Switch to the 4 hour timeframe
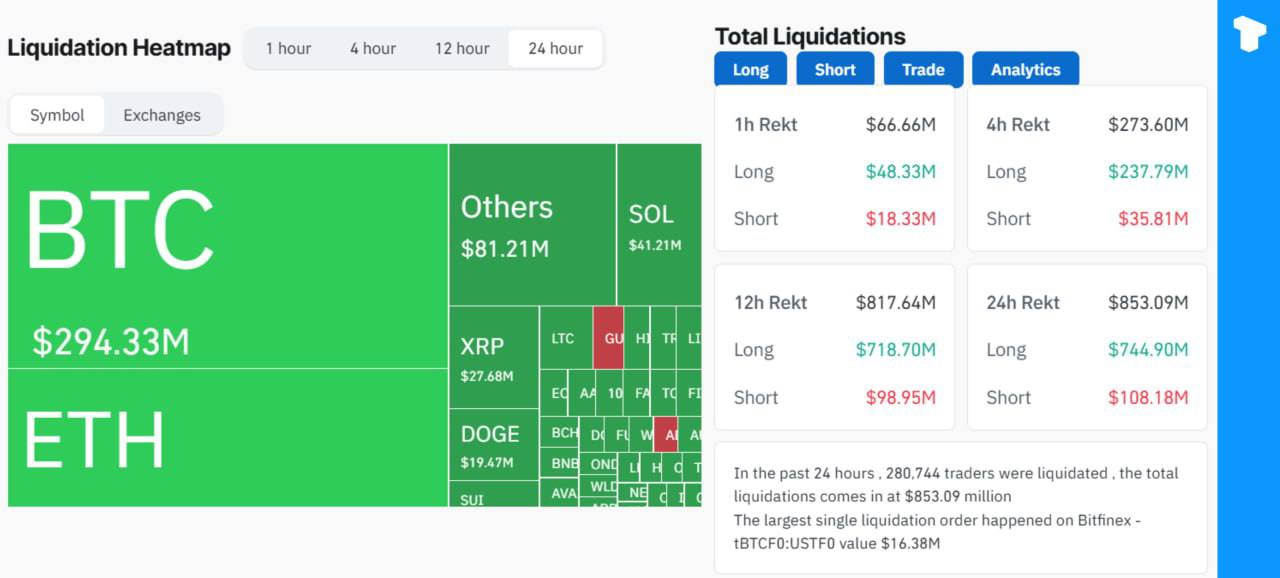The height and width of the screenshot is (578, 1280). pos(373,48)
